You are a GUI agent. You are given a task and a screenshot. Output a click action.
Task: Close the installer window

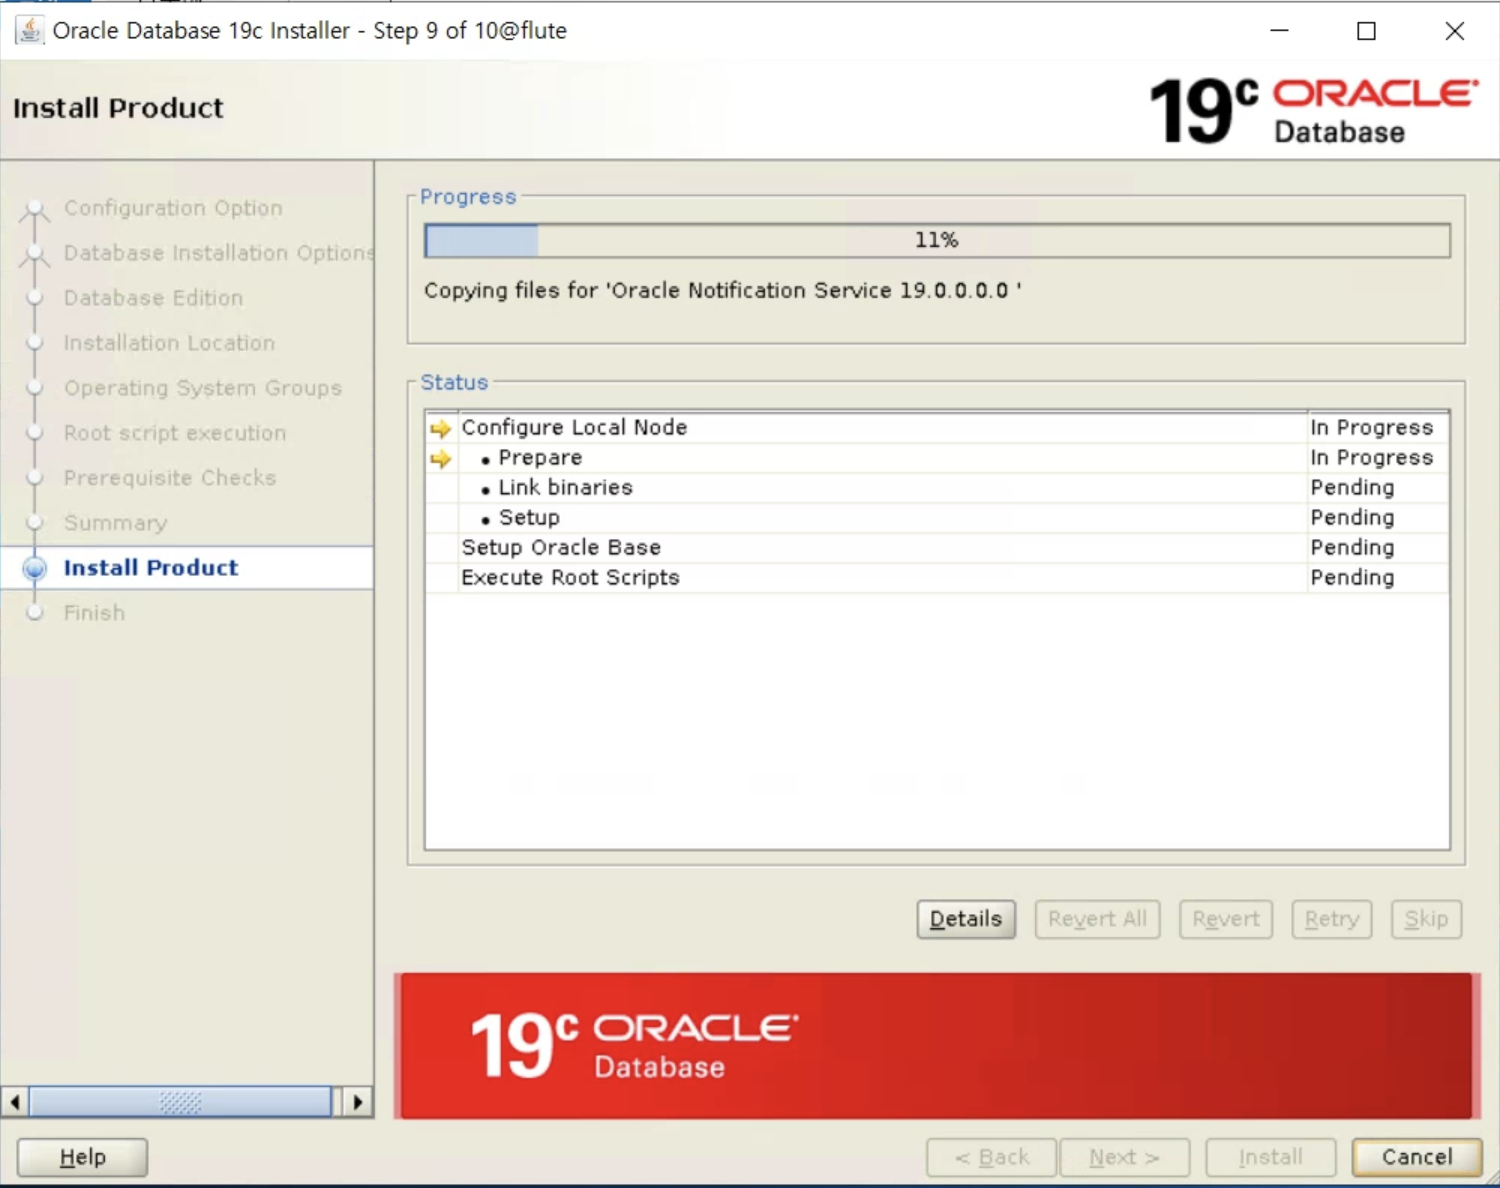(1455, 31)
